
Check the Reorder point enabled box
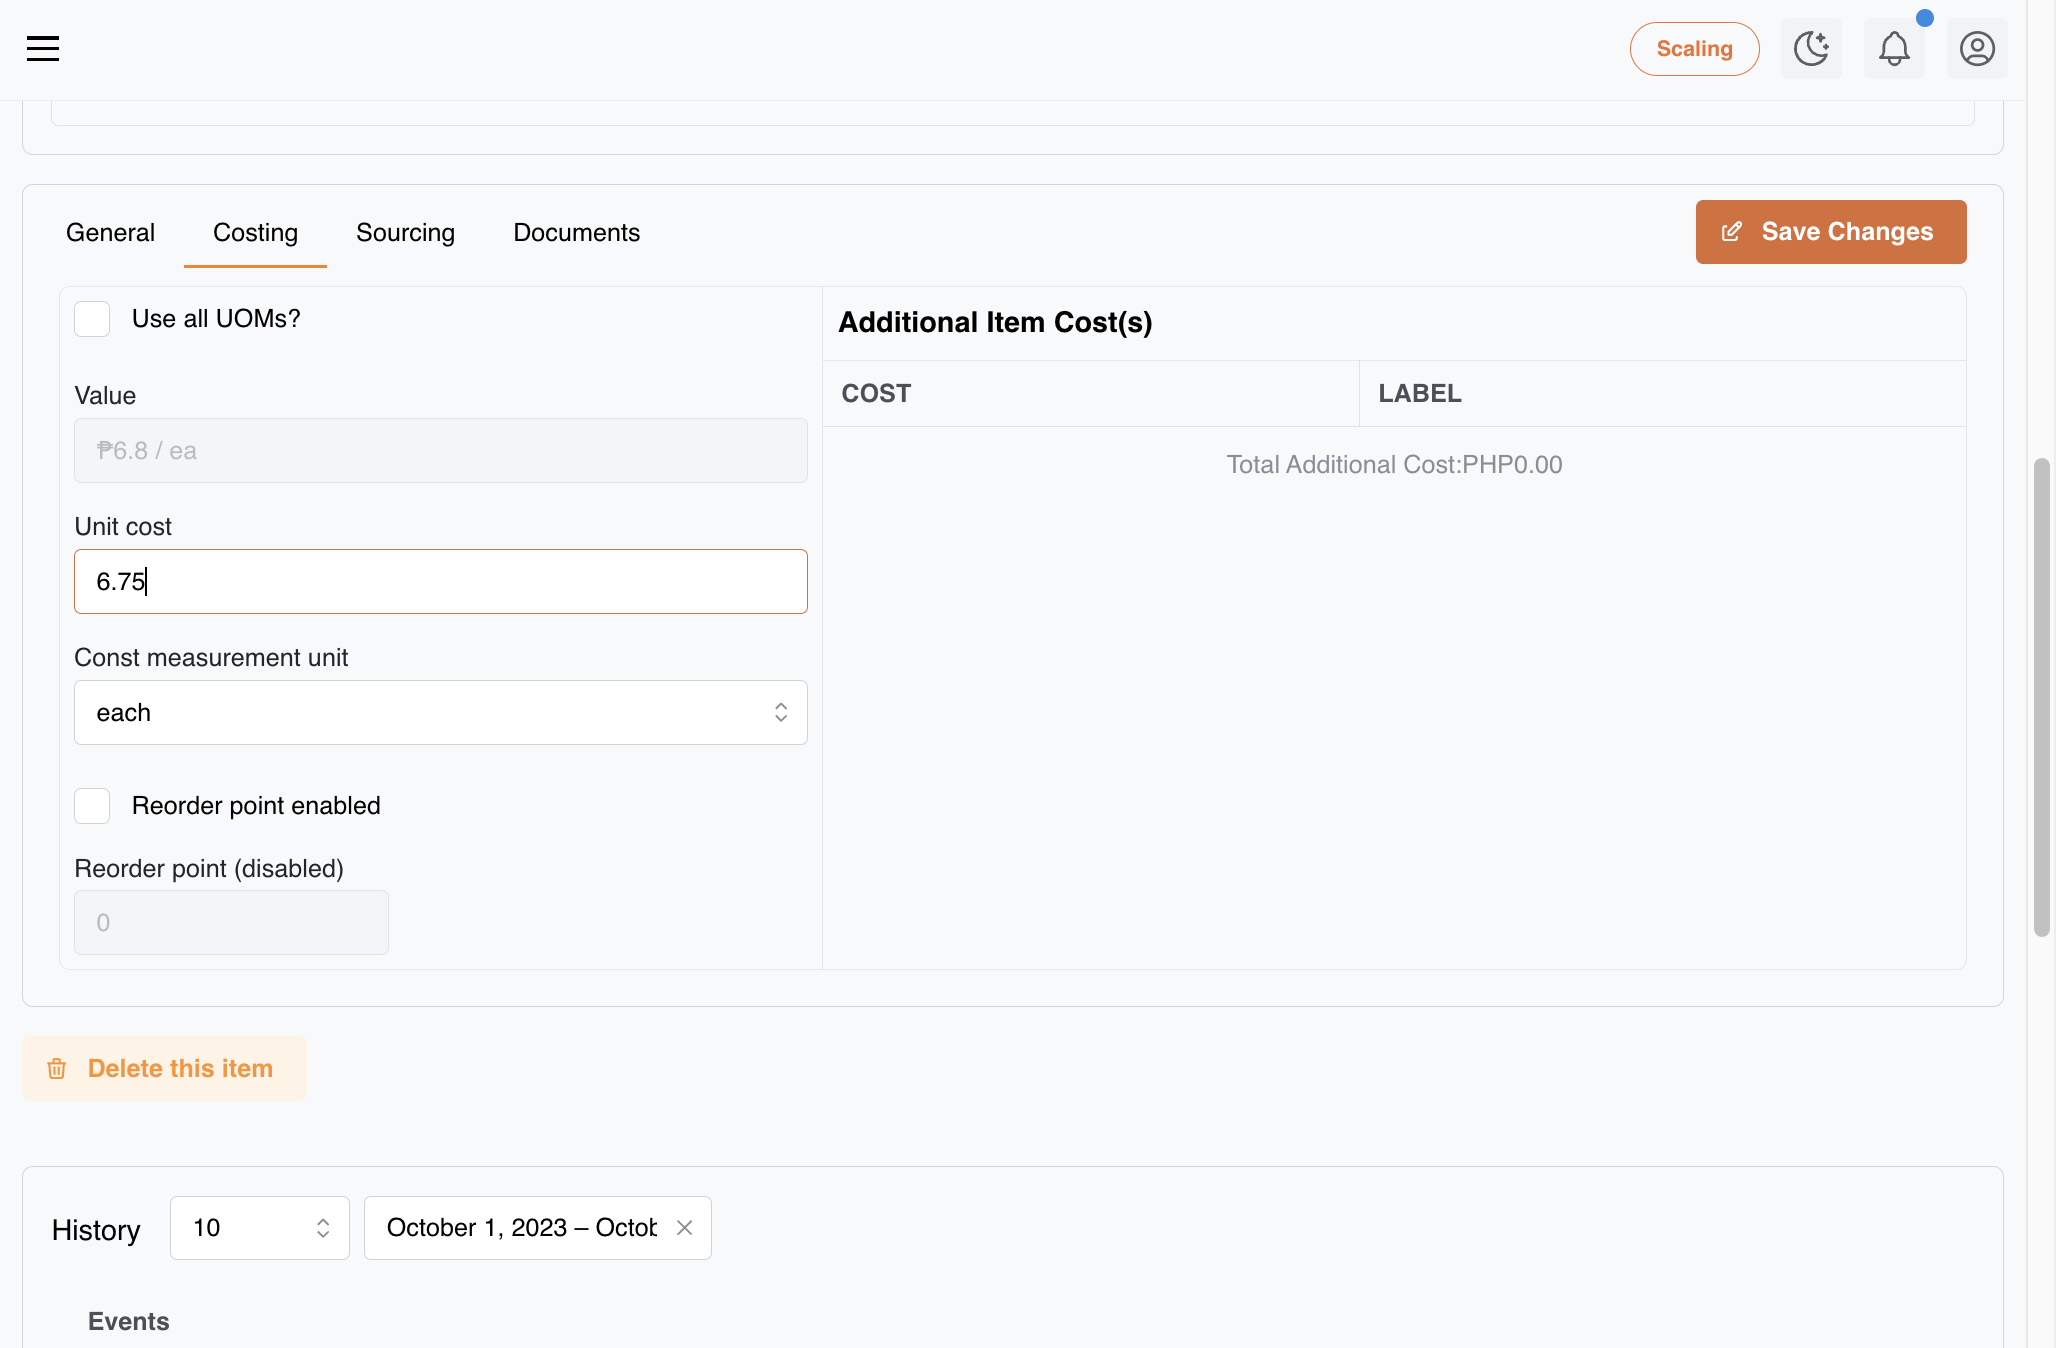tap(92, 806)
